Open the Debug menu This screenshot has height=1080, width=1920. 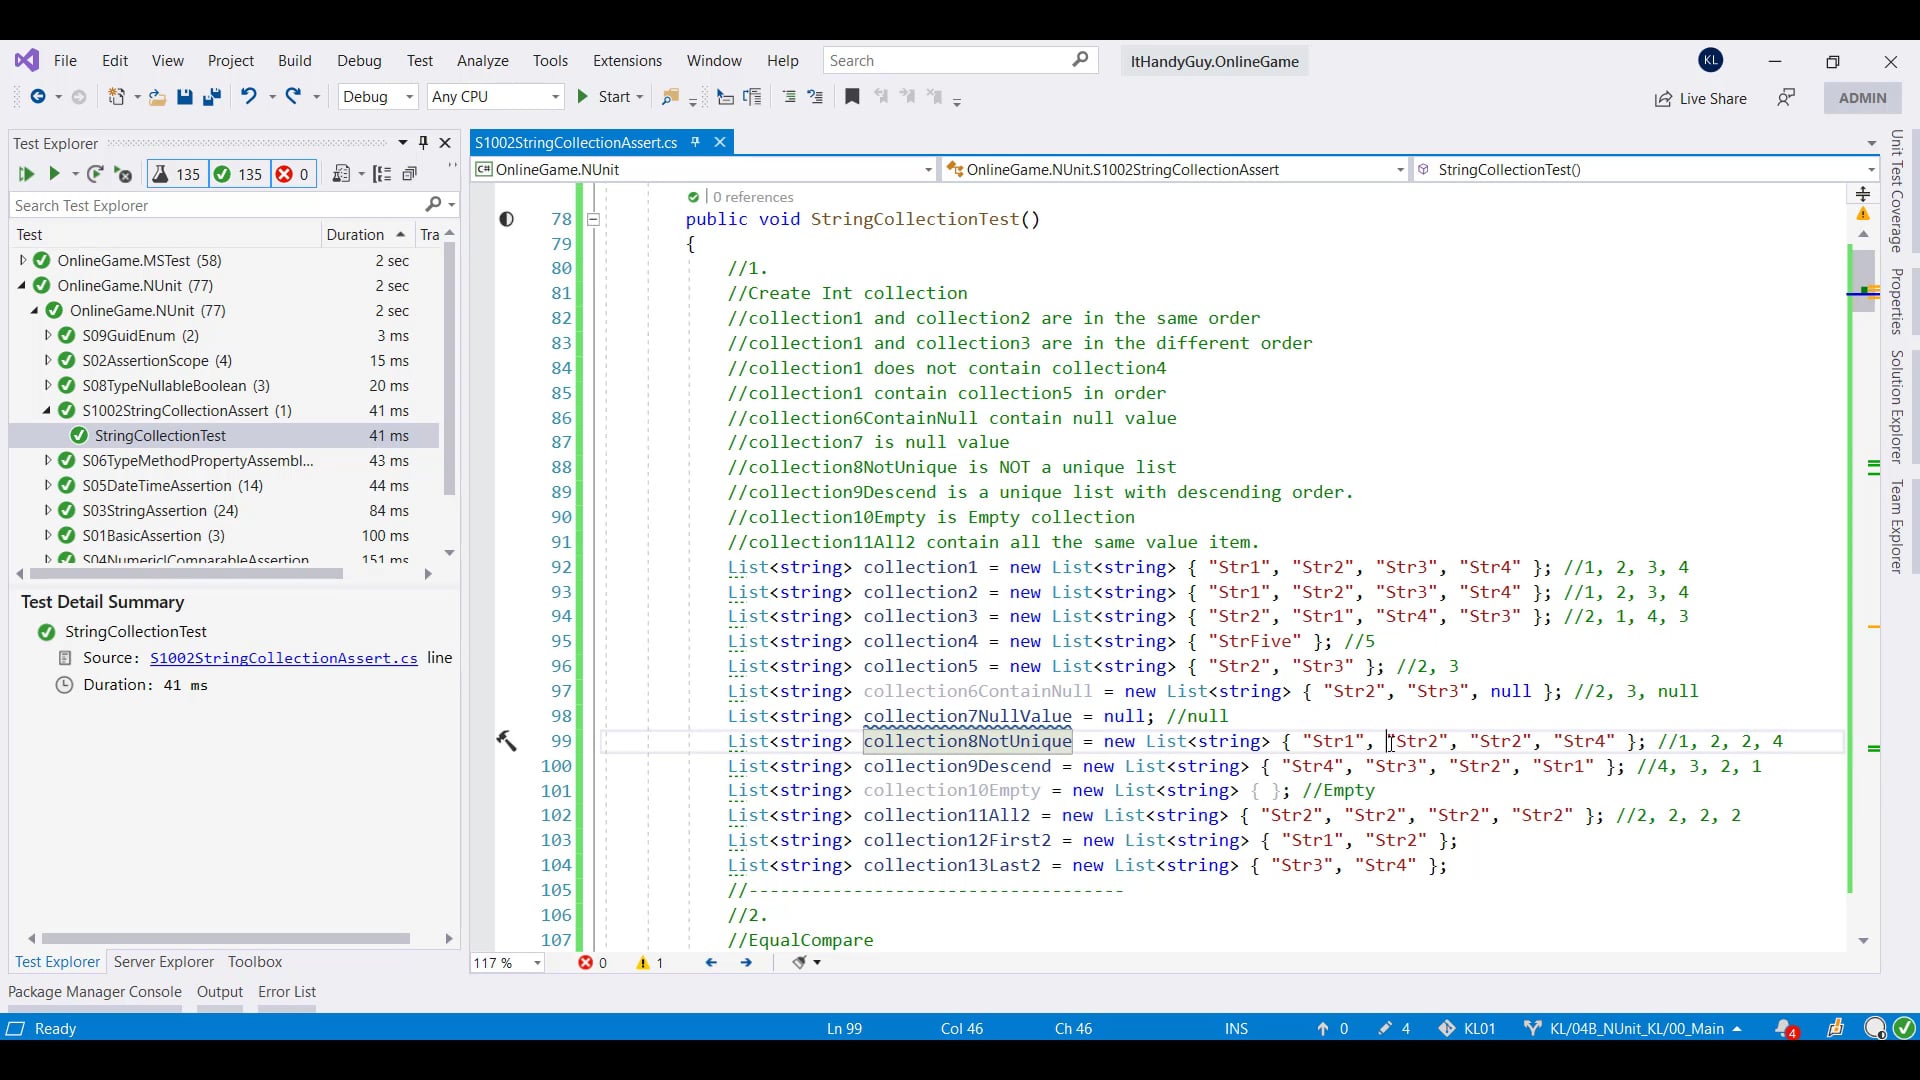[359, 61]
